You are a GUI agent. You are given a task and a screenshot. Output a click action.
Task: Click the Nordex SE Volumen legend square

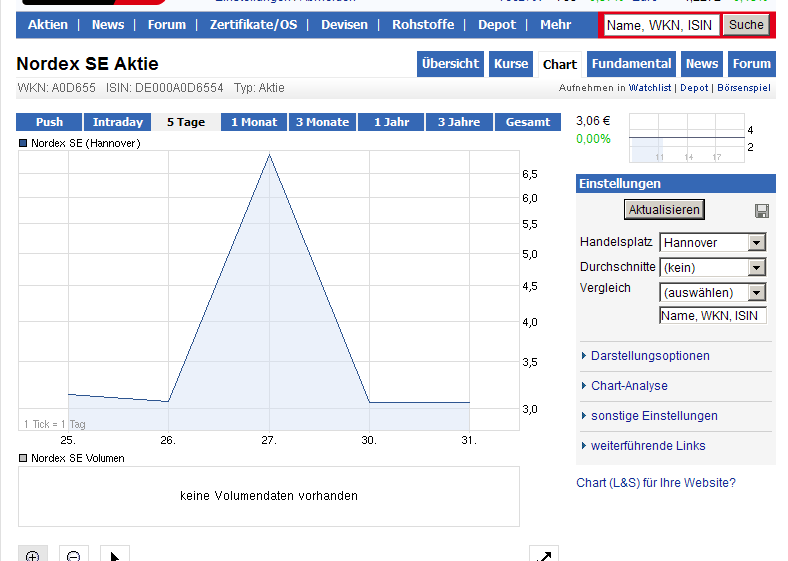(x=23, y=458)
